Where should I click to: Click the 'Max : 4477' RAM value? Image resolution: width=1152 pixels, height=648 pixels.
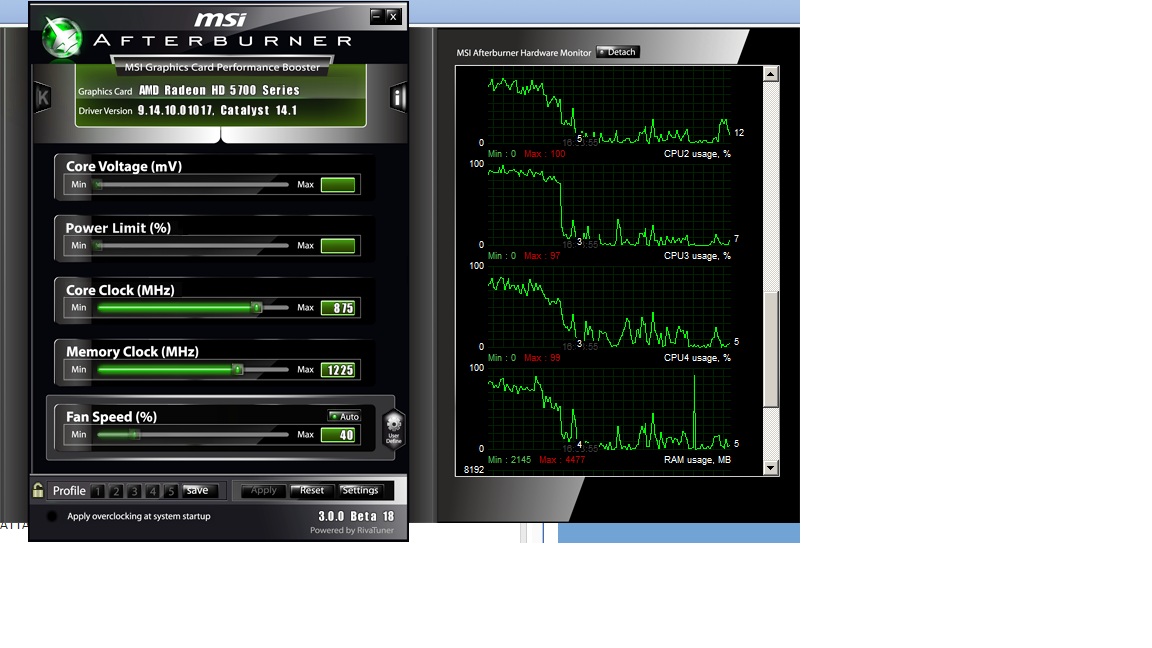[562, 460]
